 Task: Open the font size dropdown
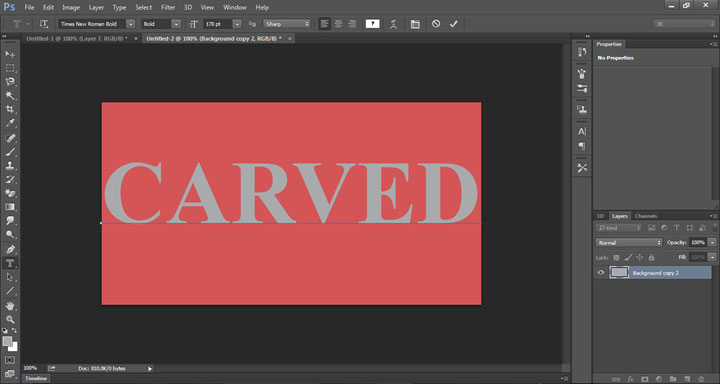(237, 24)
